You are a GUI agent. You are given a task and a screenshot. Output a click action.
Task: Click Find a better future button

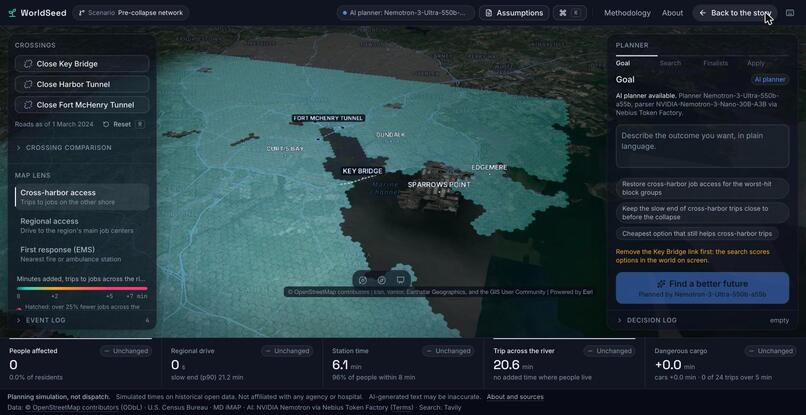tap(702, 288)
